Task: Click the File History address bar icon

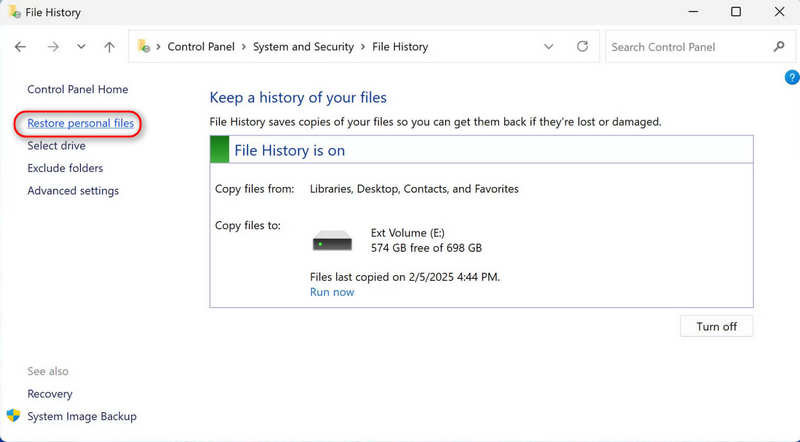Action: click(144, 46)
